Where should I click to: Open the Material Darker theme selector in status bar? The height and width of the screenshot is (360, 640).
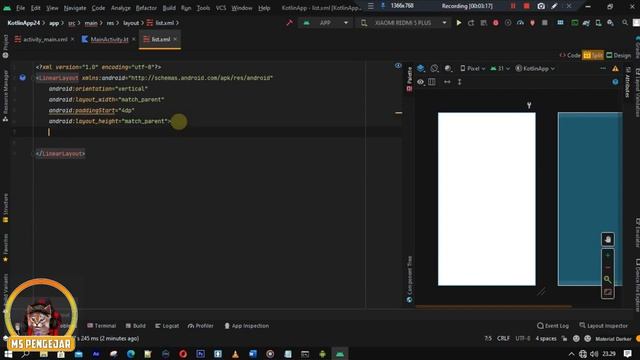[613, 339]
